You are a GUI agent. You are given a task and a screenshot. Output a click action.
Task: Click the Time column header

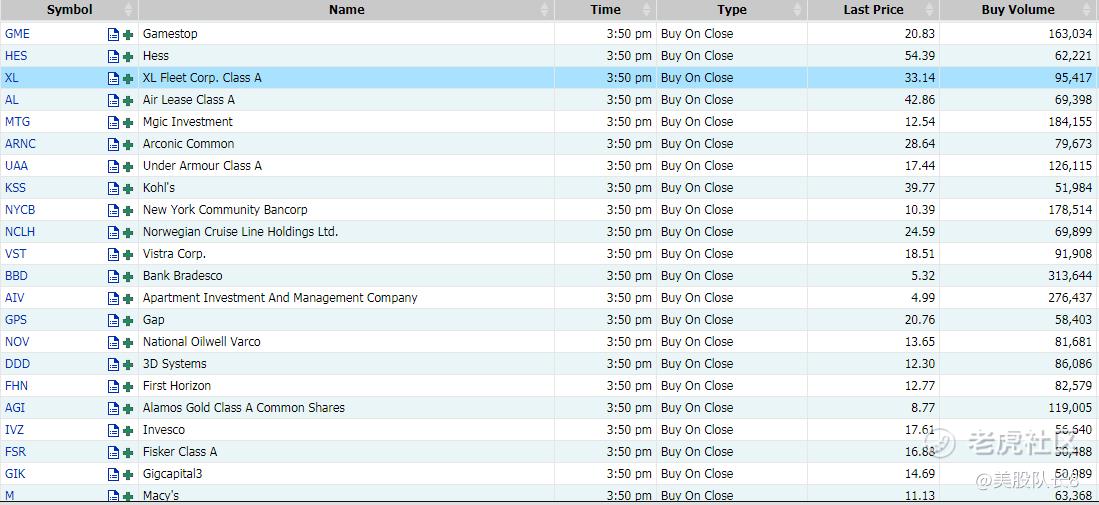[x=606, y=10]
